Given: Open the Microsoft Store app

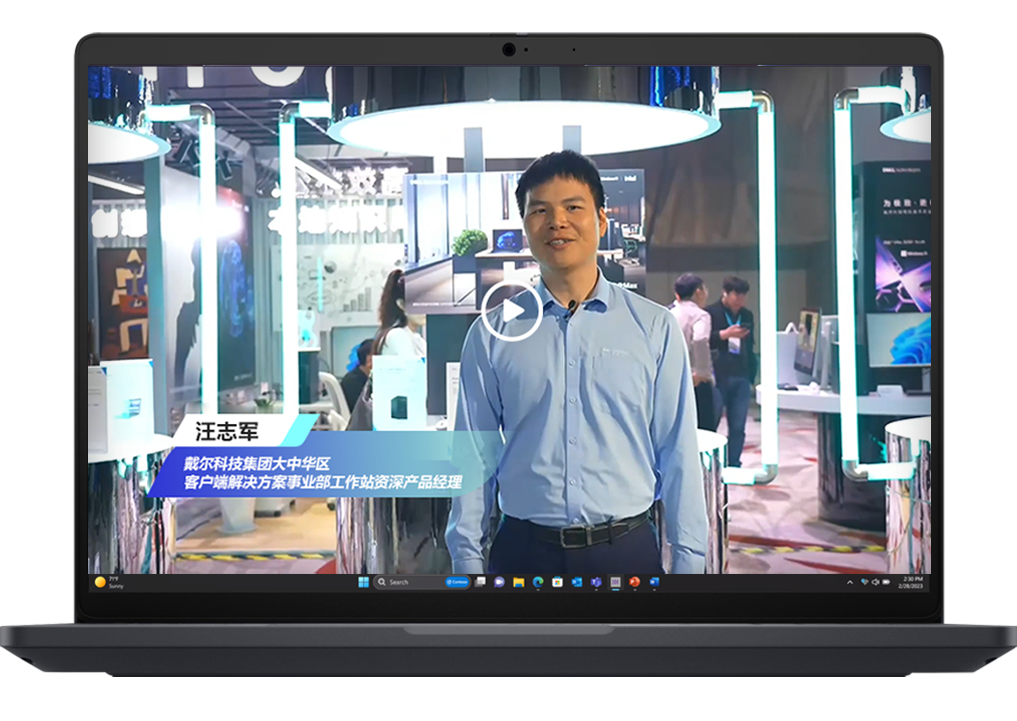Looking at the screenshot, I should coord(557,582).
